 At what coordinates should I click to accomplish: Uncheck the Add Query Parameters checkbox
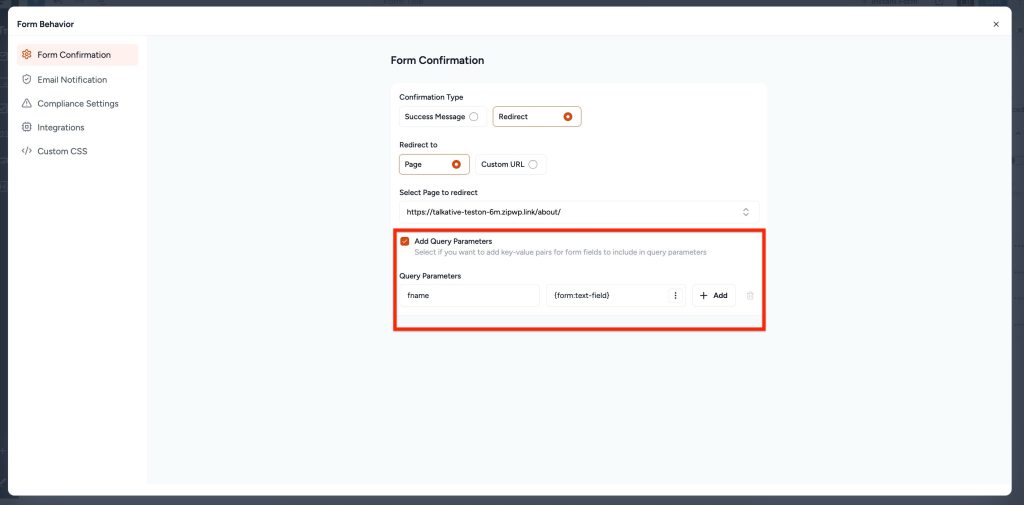pyautogui.click(x=405, y=241)
